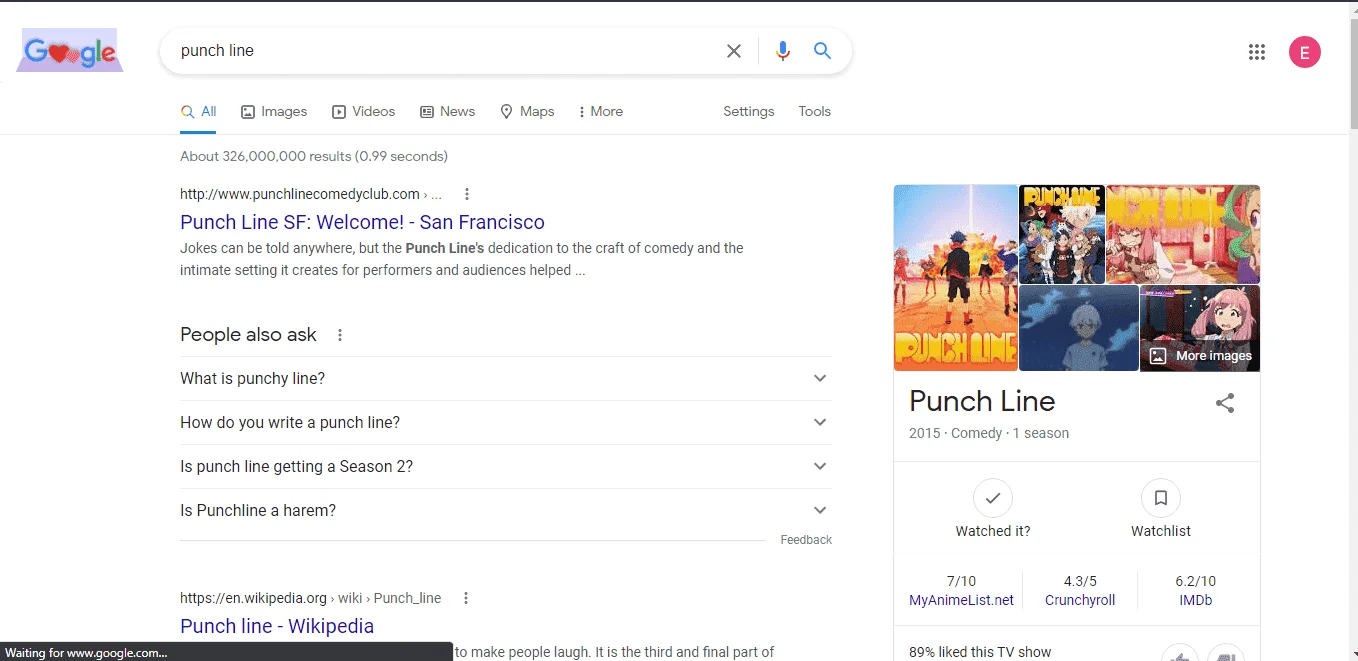1358x661 pixels.
Task: Click '89% liked this TV show' text
Action: [980, 652]
